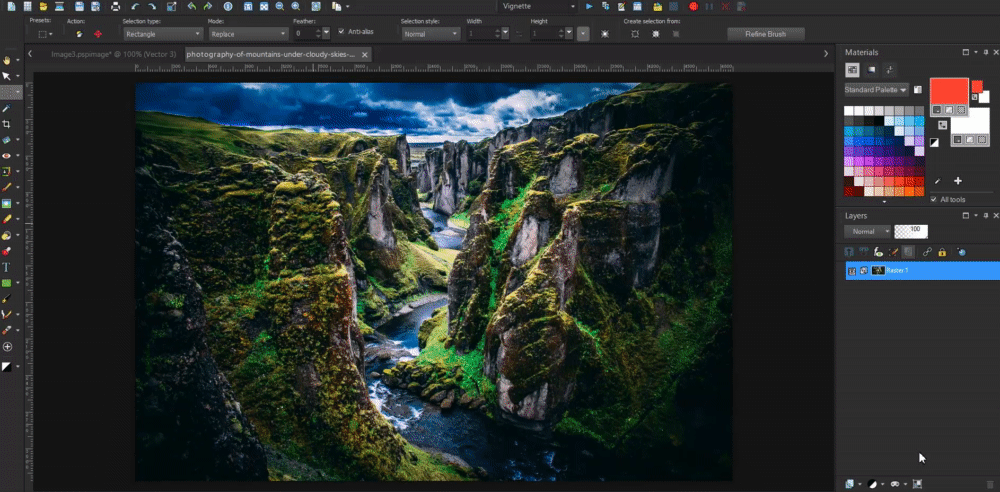The height and width of the screenshot is (492, 1000).
Task: Click the New Layer icon below layers
Action: coord(849,484)
